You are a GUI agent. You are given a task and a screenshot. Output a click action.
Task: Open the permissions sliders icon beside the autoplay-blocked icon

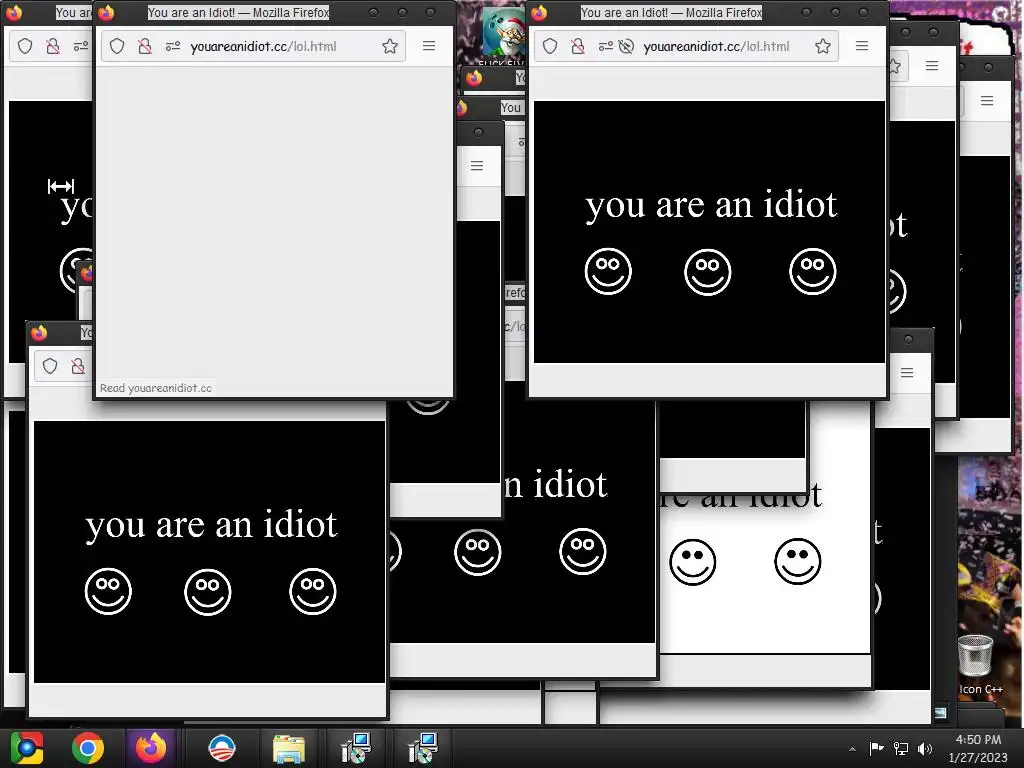click(605, 46)
